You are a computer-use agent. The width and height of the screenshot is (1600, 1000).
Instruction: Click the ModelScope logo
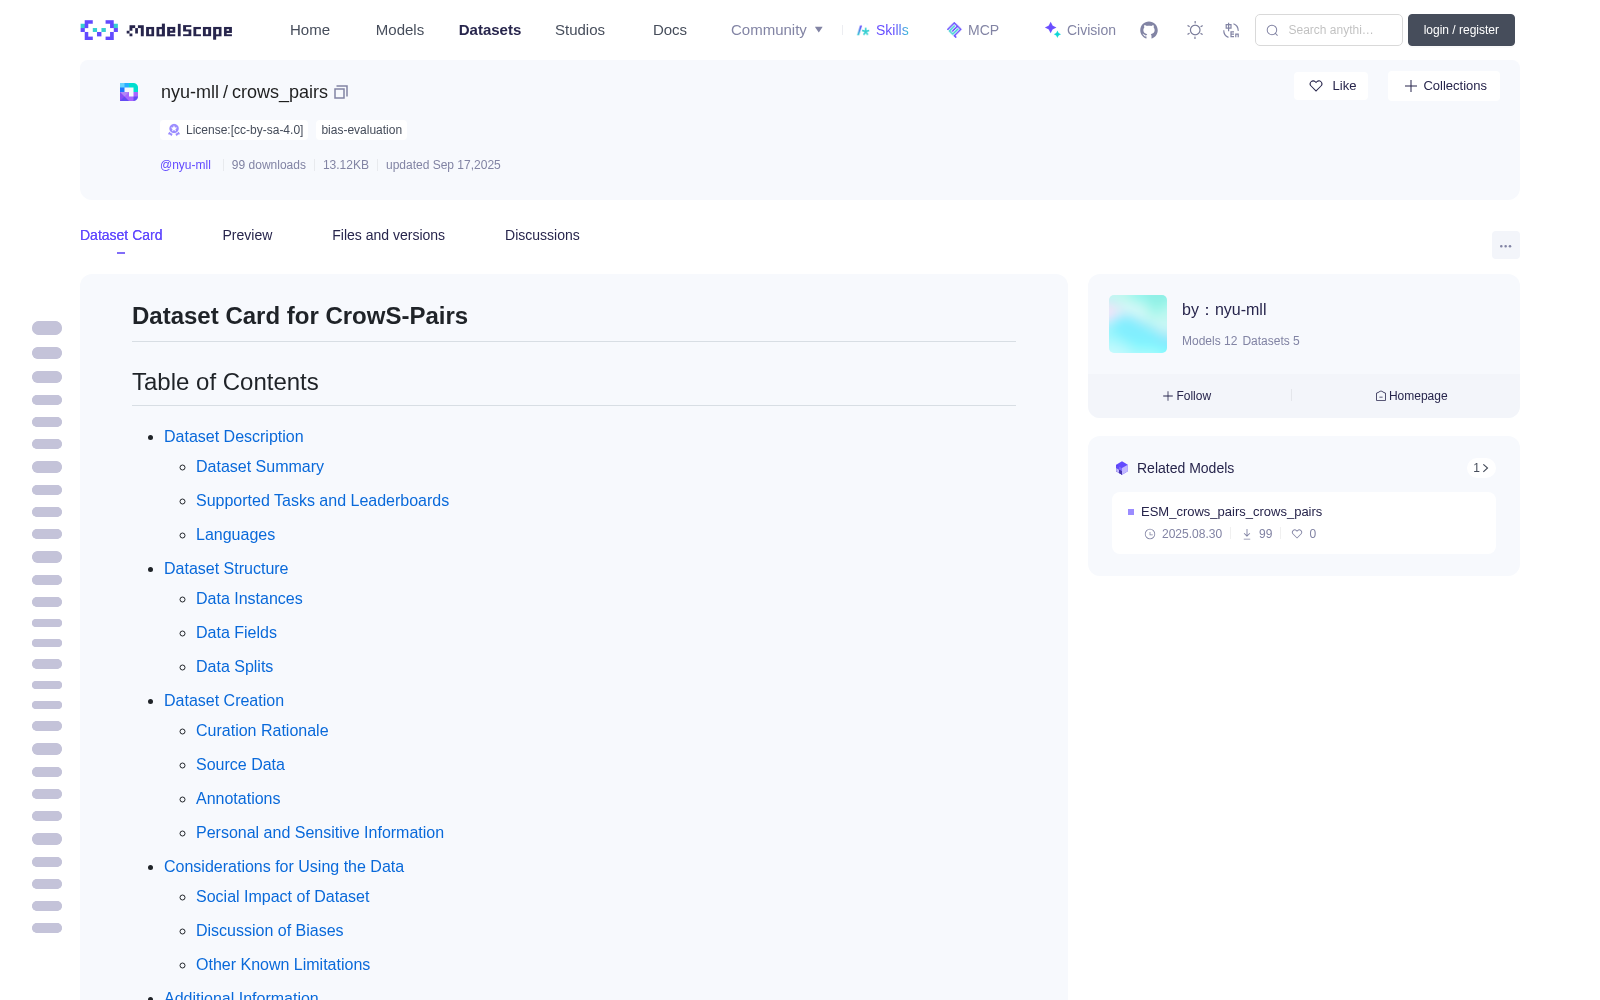click(x=156, y=30)
